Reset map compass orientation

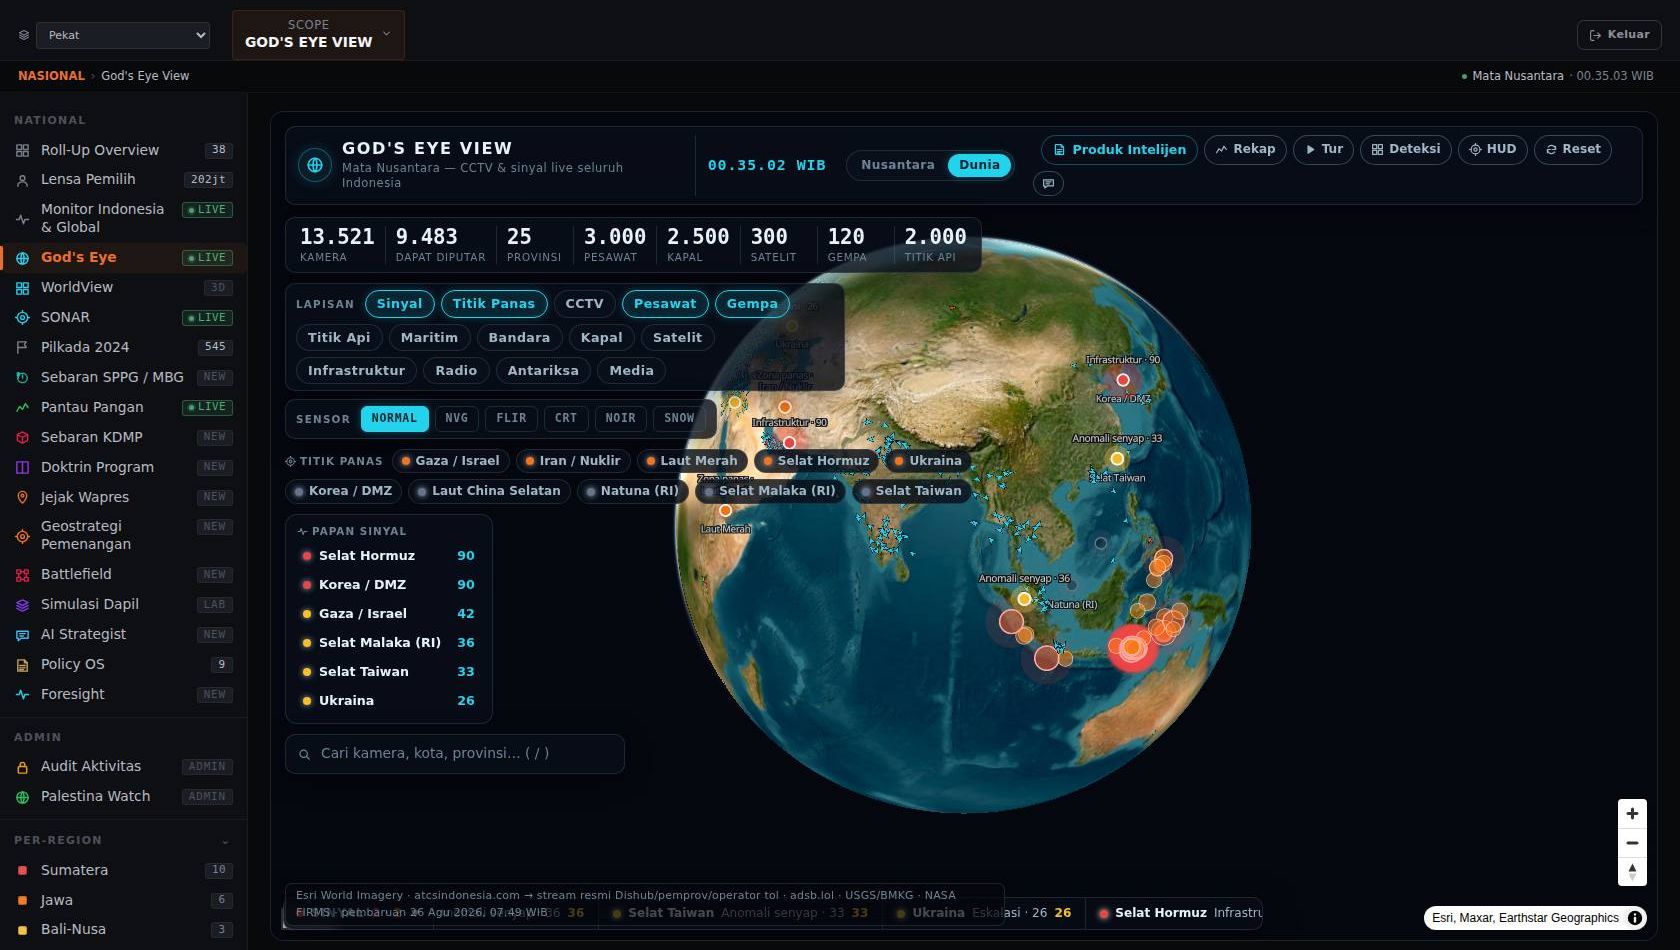point(1632,872)
